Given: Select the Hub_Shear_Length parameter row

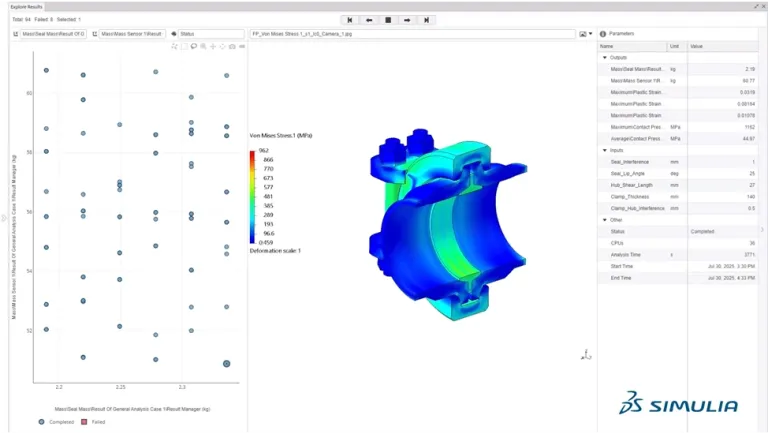Looking at the screenshot, I should (x=678, y=185).
